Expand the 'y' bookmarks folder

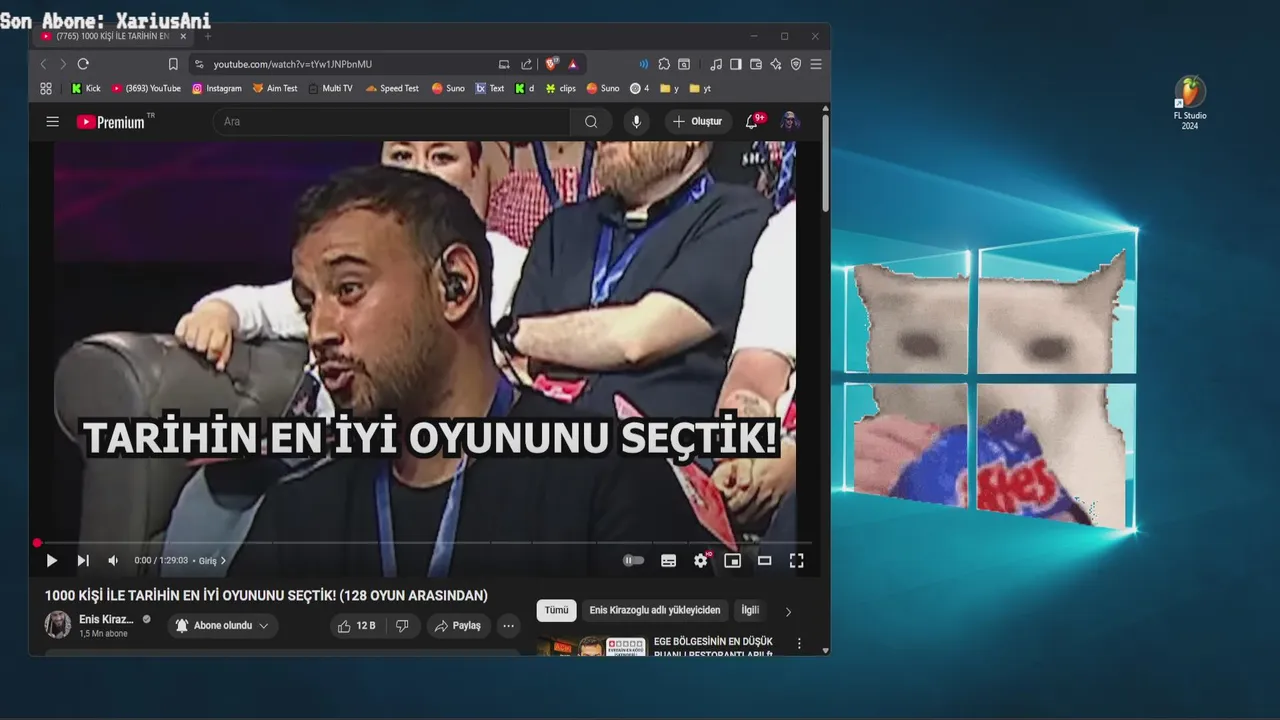670,88
